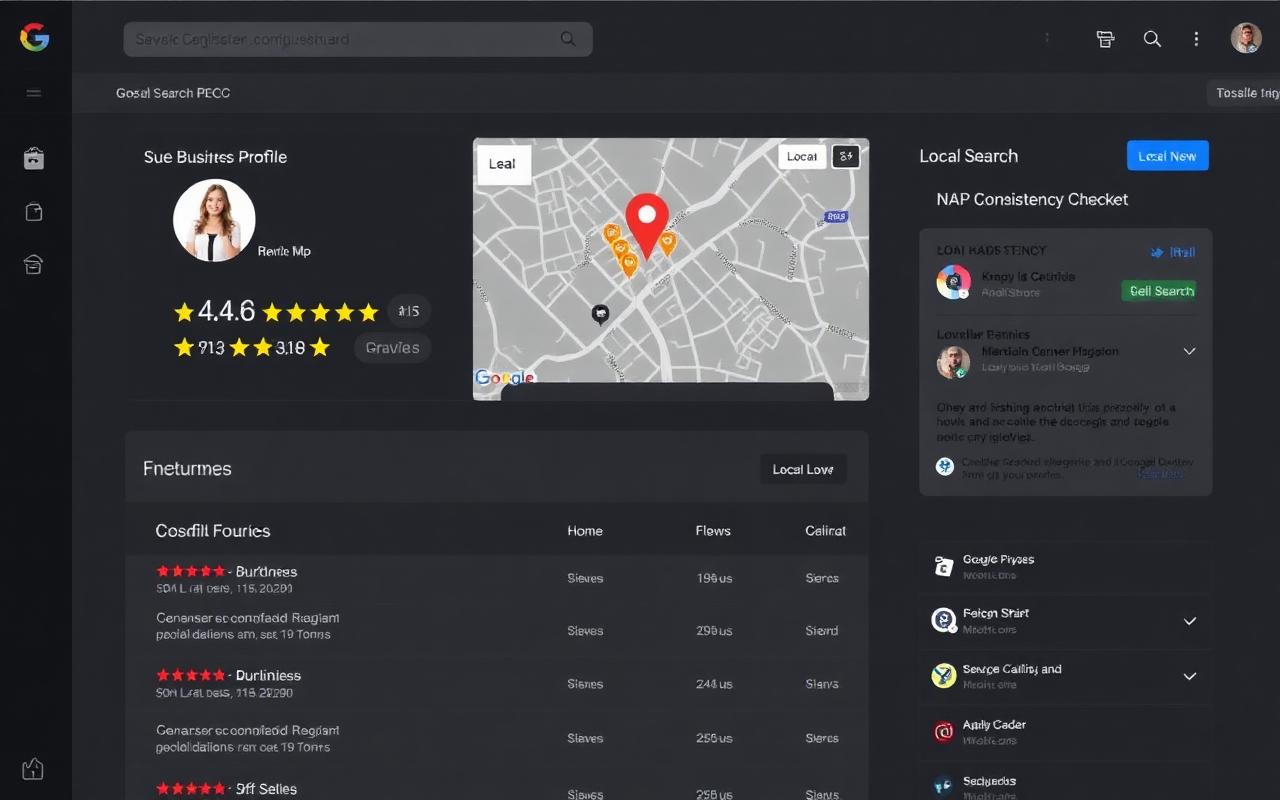Expand the Felcon Shirt row chevron
Image resolution: width=1280 pixels, height=800 pixels.
[x=1190, y=621]
